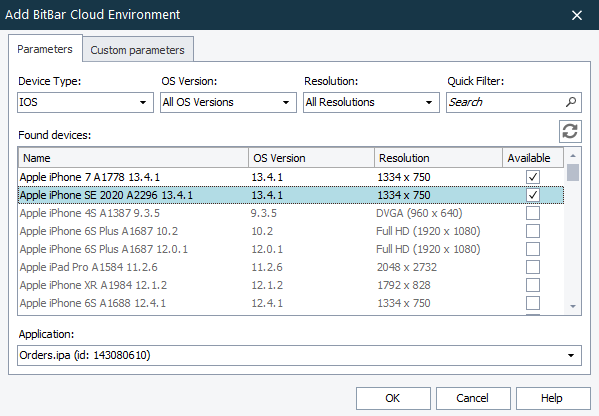
Task: Click the magnifier icon in Quick Filter
Action: 571,102
